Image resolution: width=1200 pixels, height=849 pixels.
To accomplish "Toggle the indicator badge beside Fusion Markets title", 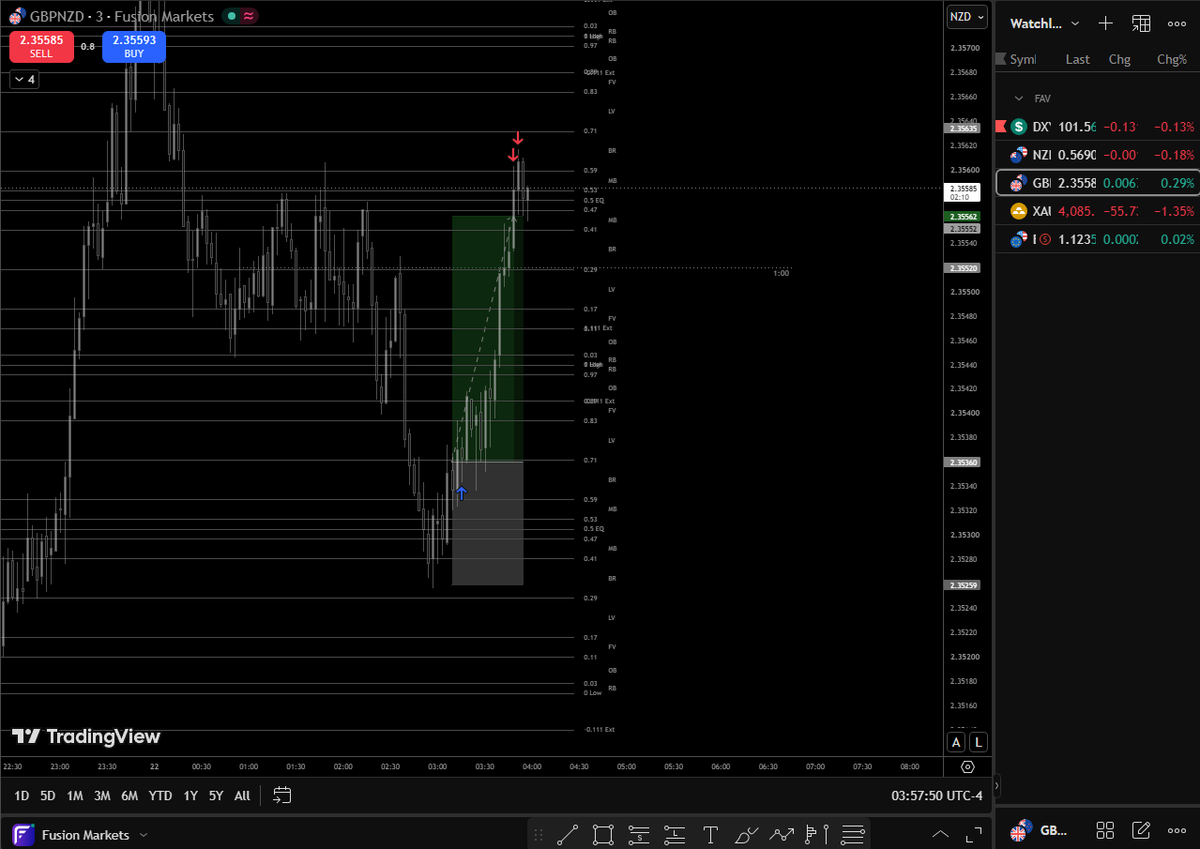I will (x=239, y=16).
